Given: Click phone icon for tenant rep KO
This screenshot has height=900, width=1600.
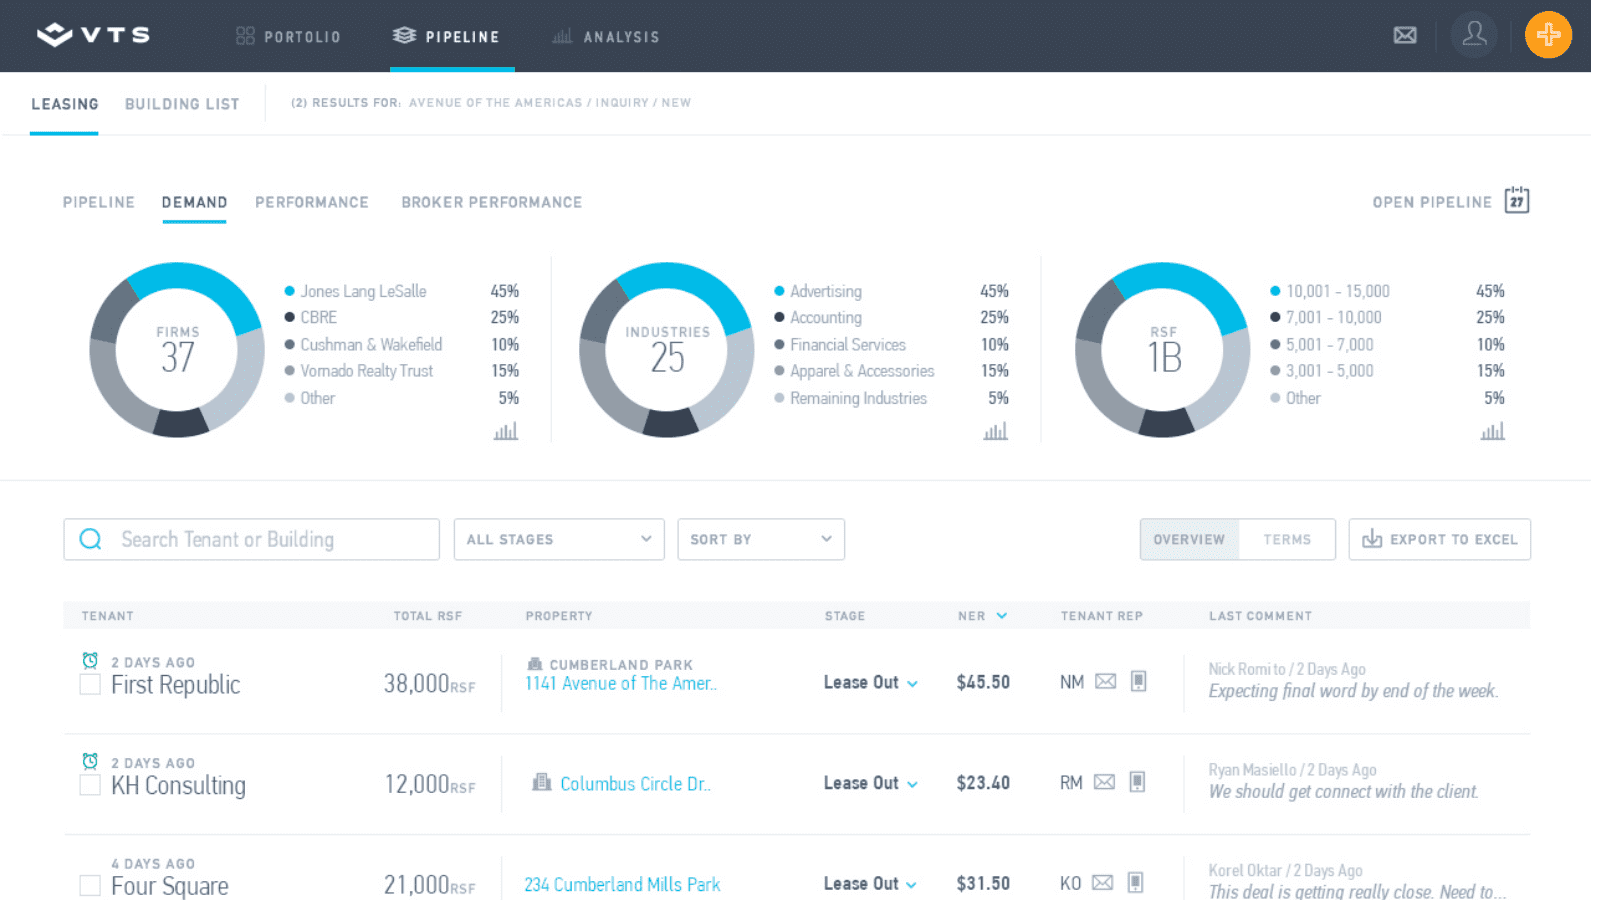Looking at the screenshot, I should (1135, 882).
